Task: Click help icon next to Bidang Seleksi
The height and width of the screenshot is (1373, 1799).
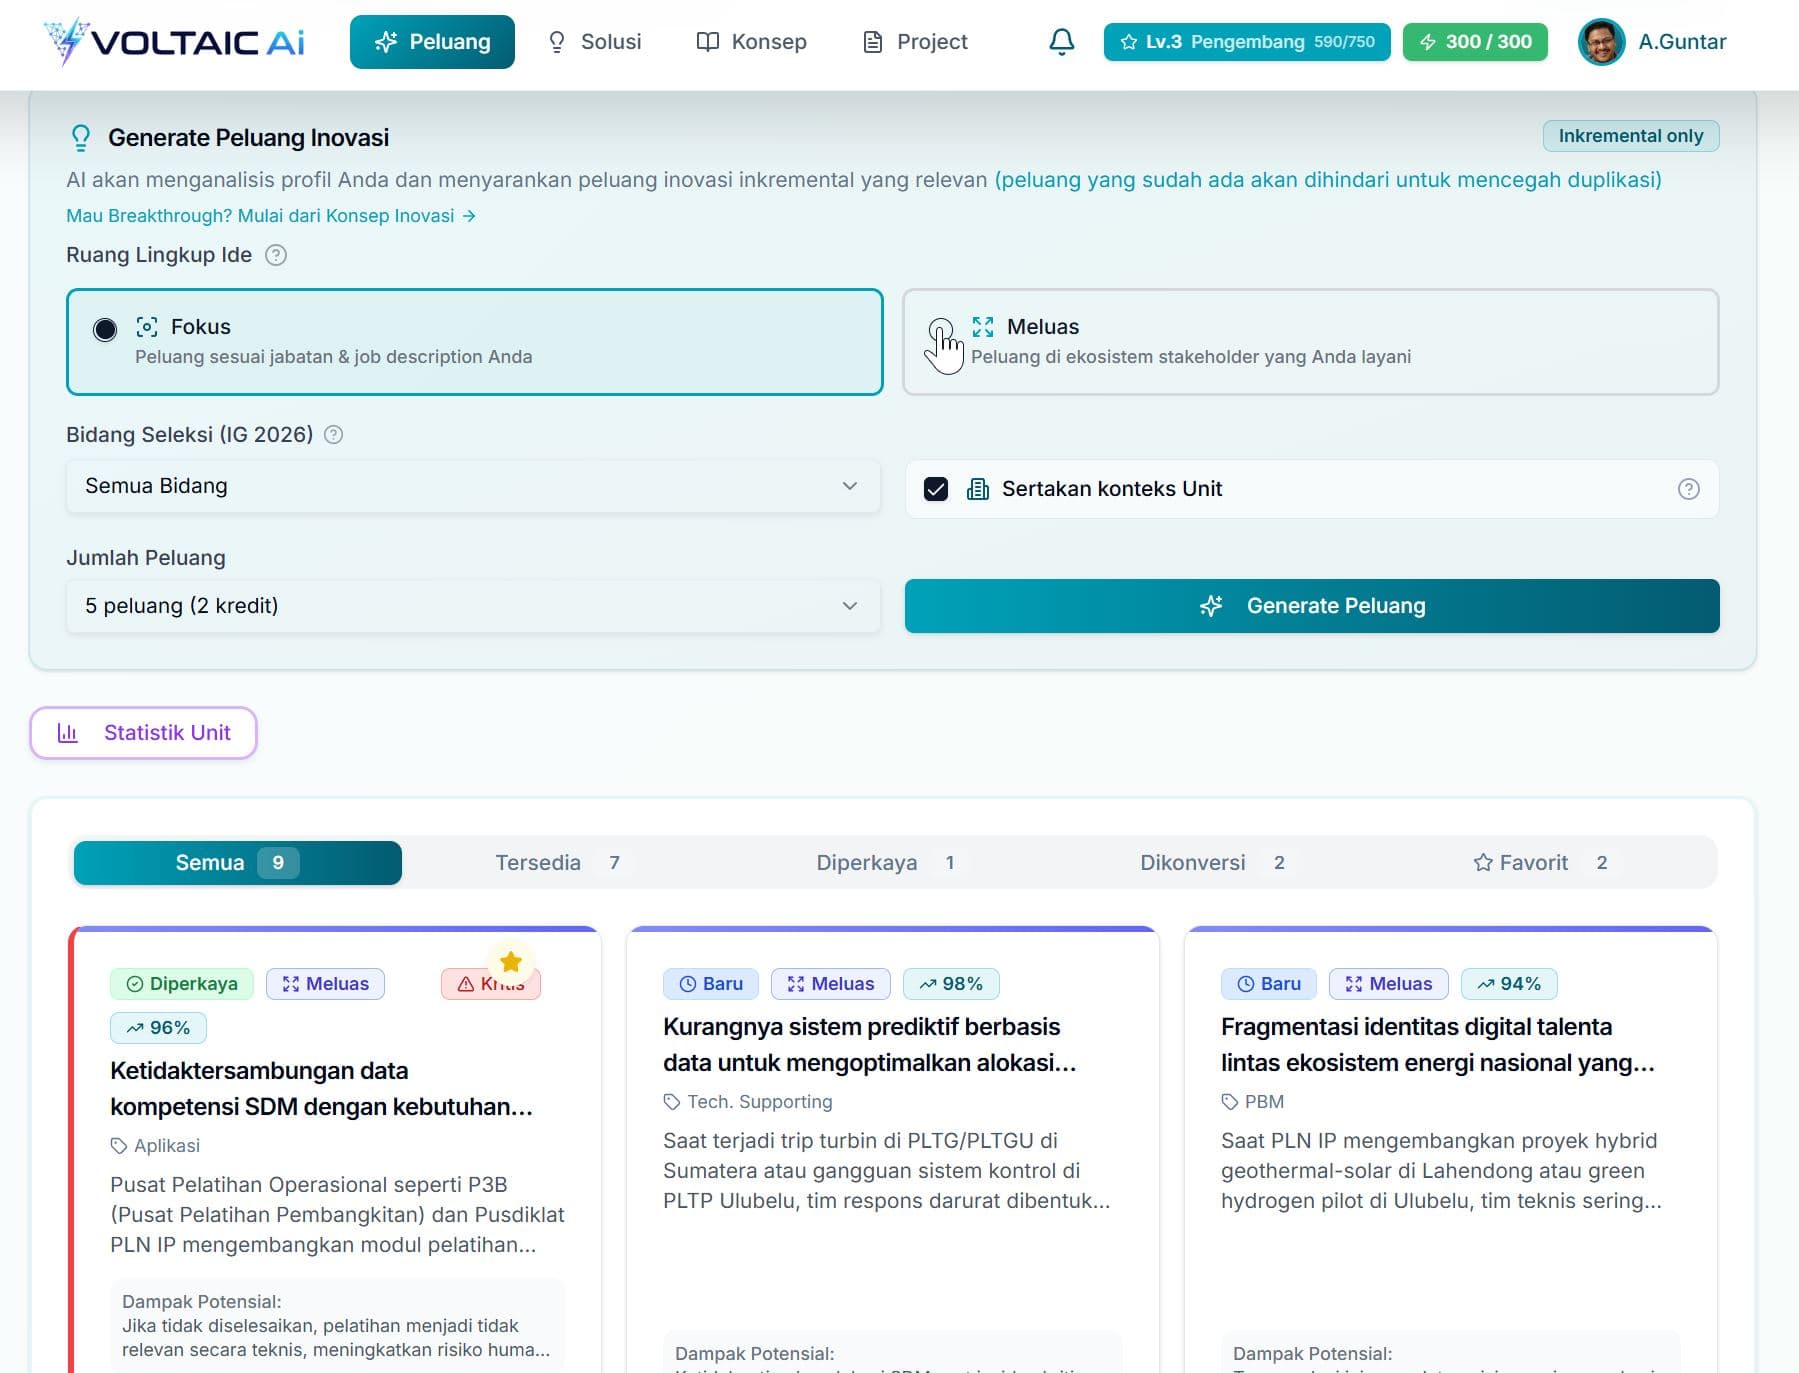Action: tap(334, 435)
